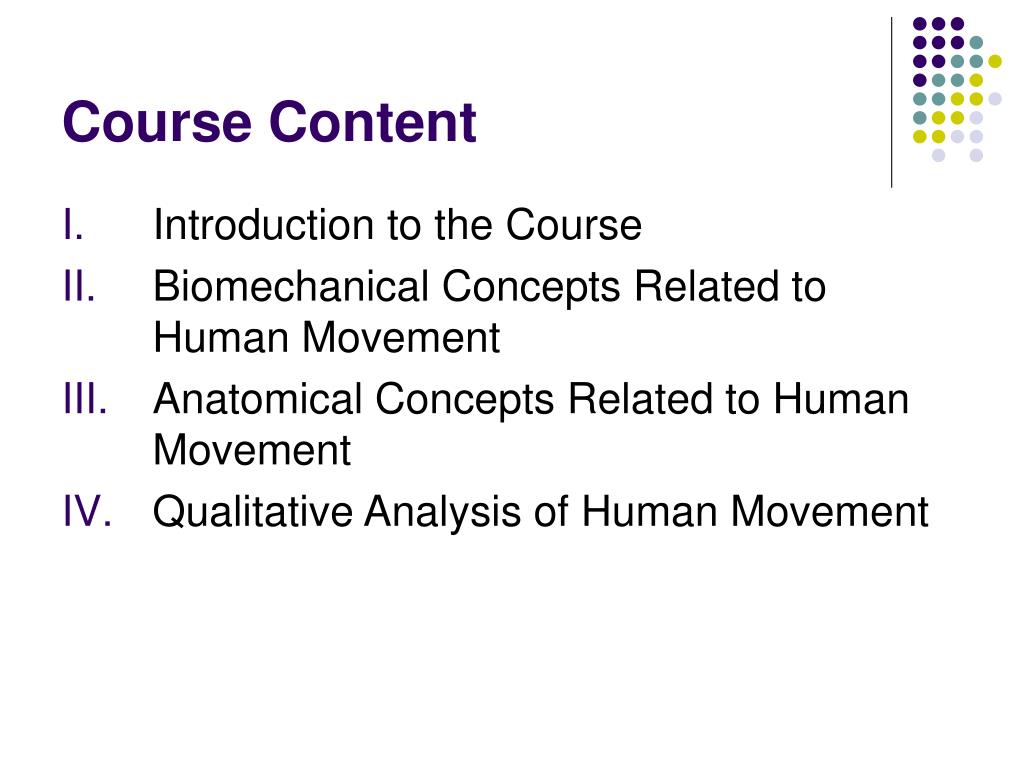Click the leftmost yellow dot in seventh row
Screen dimensions: 1024x768
point(920,136)
